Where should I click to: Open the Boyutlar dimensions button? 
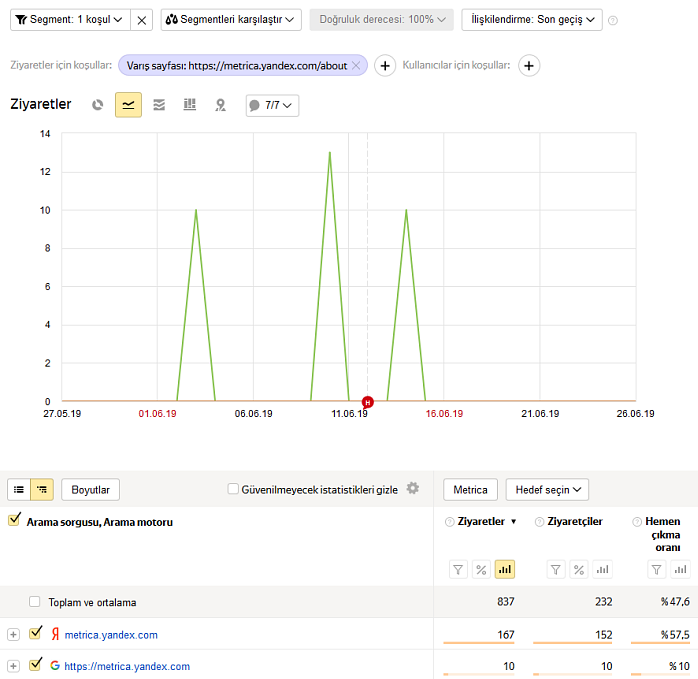pos(90,490)
